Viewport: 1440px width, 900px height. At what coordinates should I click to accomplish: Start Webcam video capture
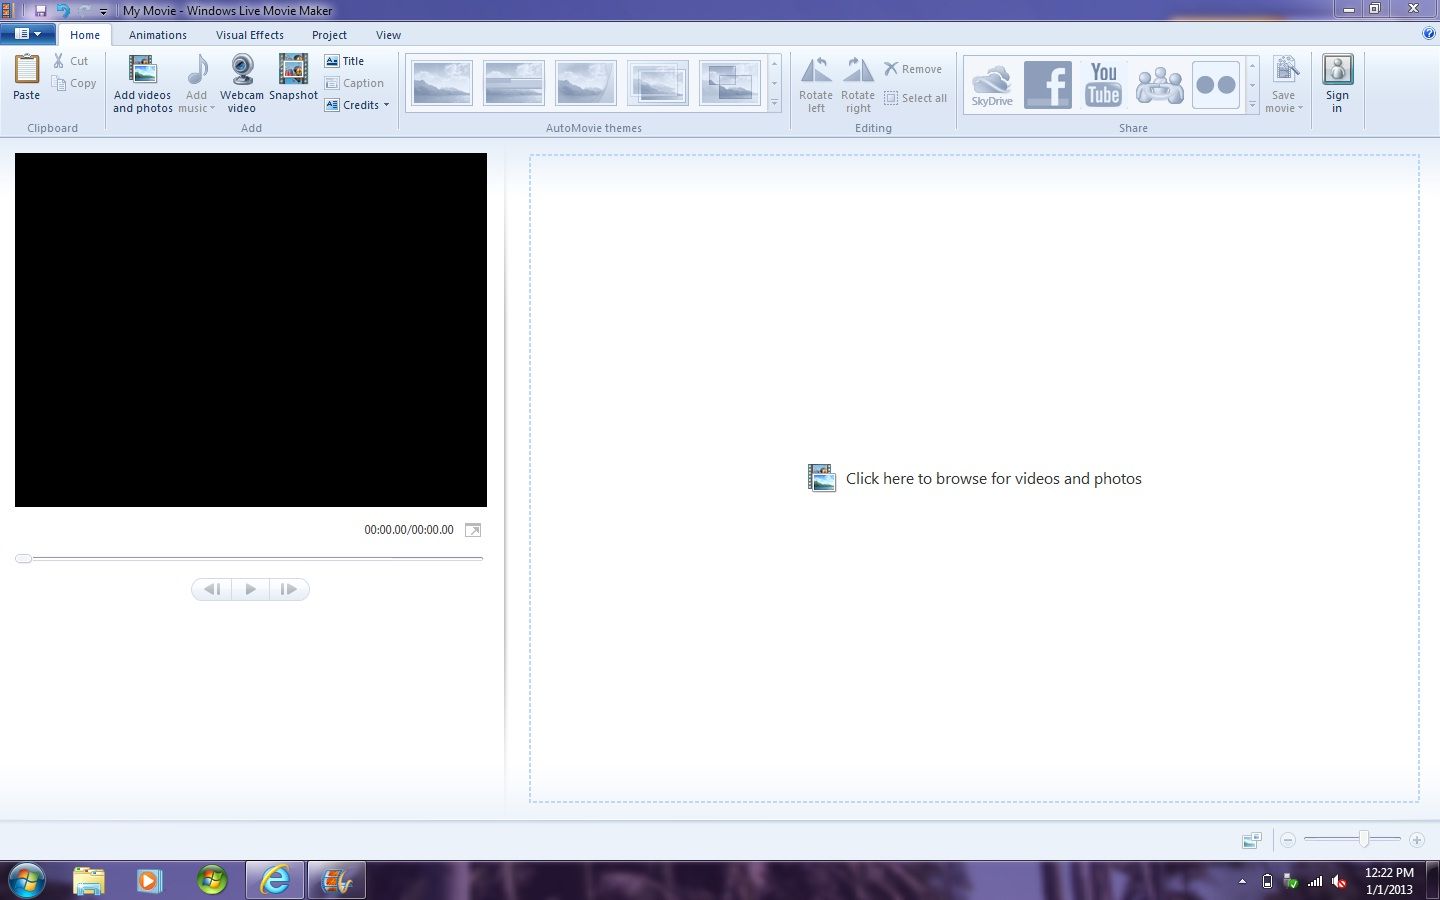tap(242, 84)
